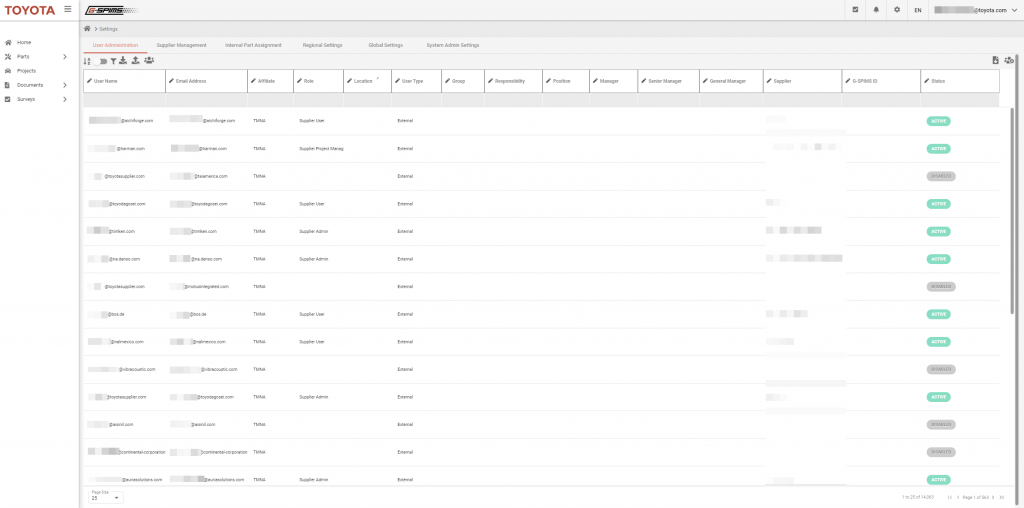Expand the Surveys sidebar menu
This screenshot has height=508, width=1024.
65,100
